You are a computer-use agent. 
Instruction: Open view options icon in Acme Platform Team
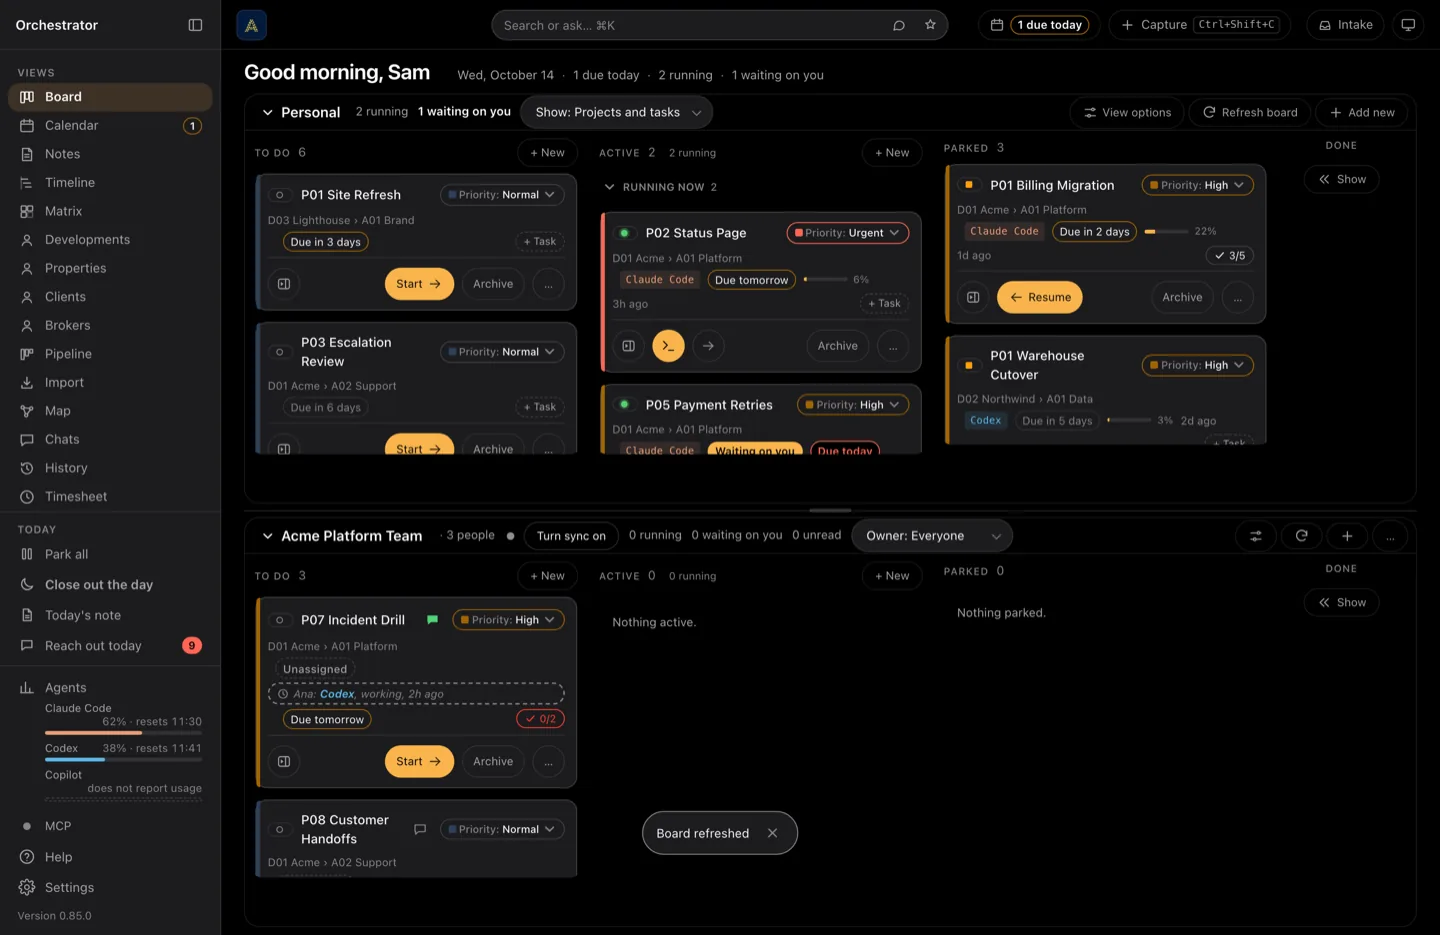(1256, 536)
